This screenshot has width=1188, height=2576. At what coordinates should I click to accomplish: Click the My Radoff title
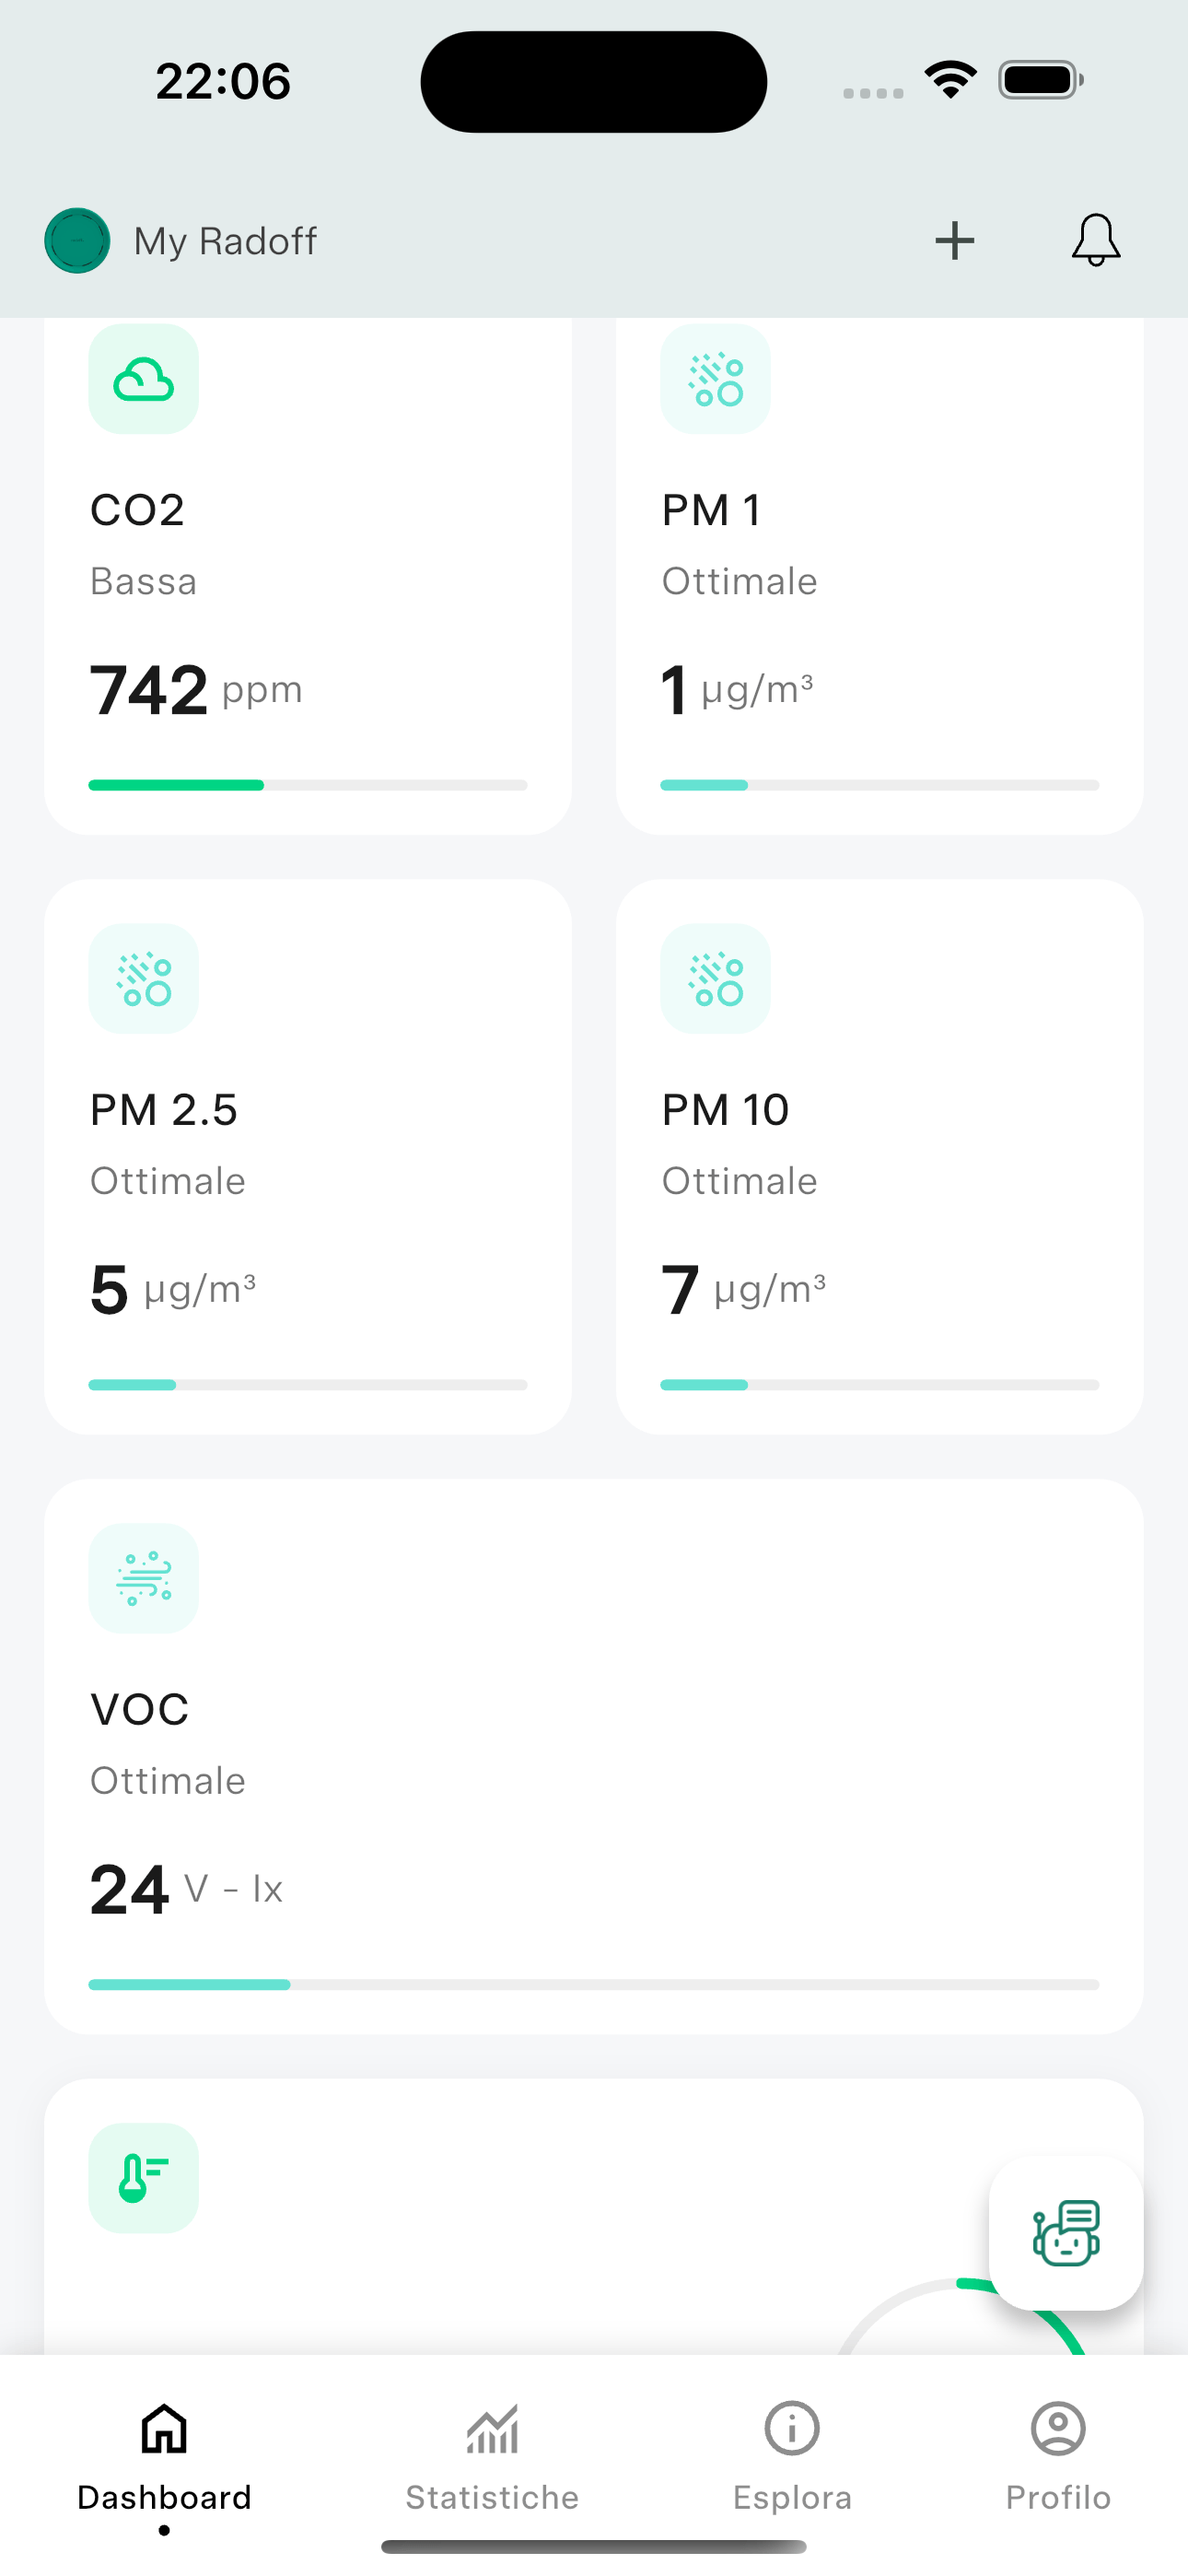[225, 241]
